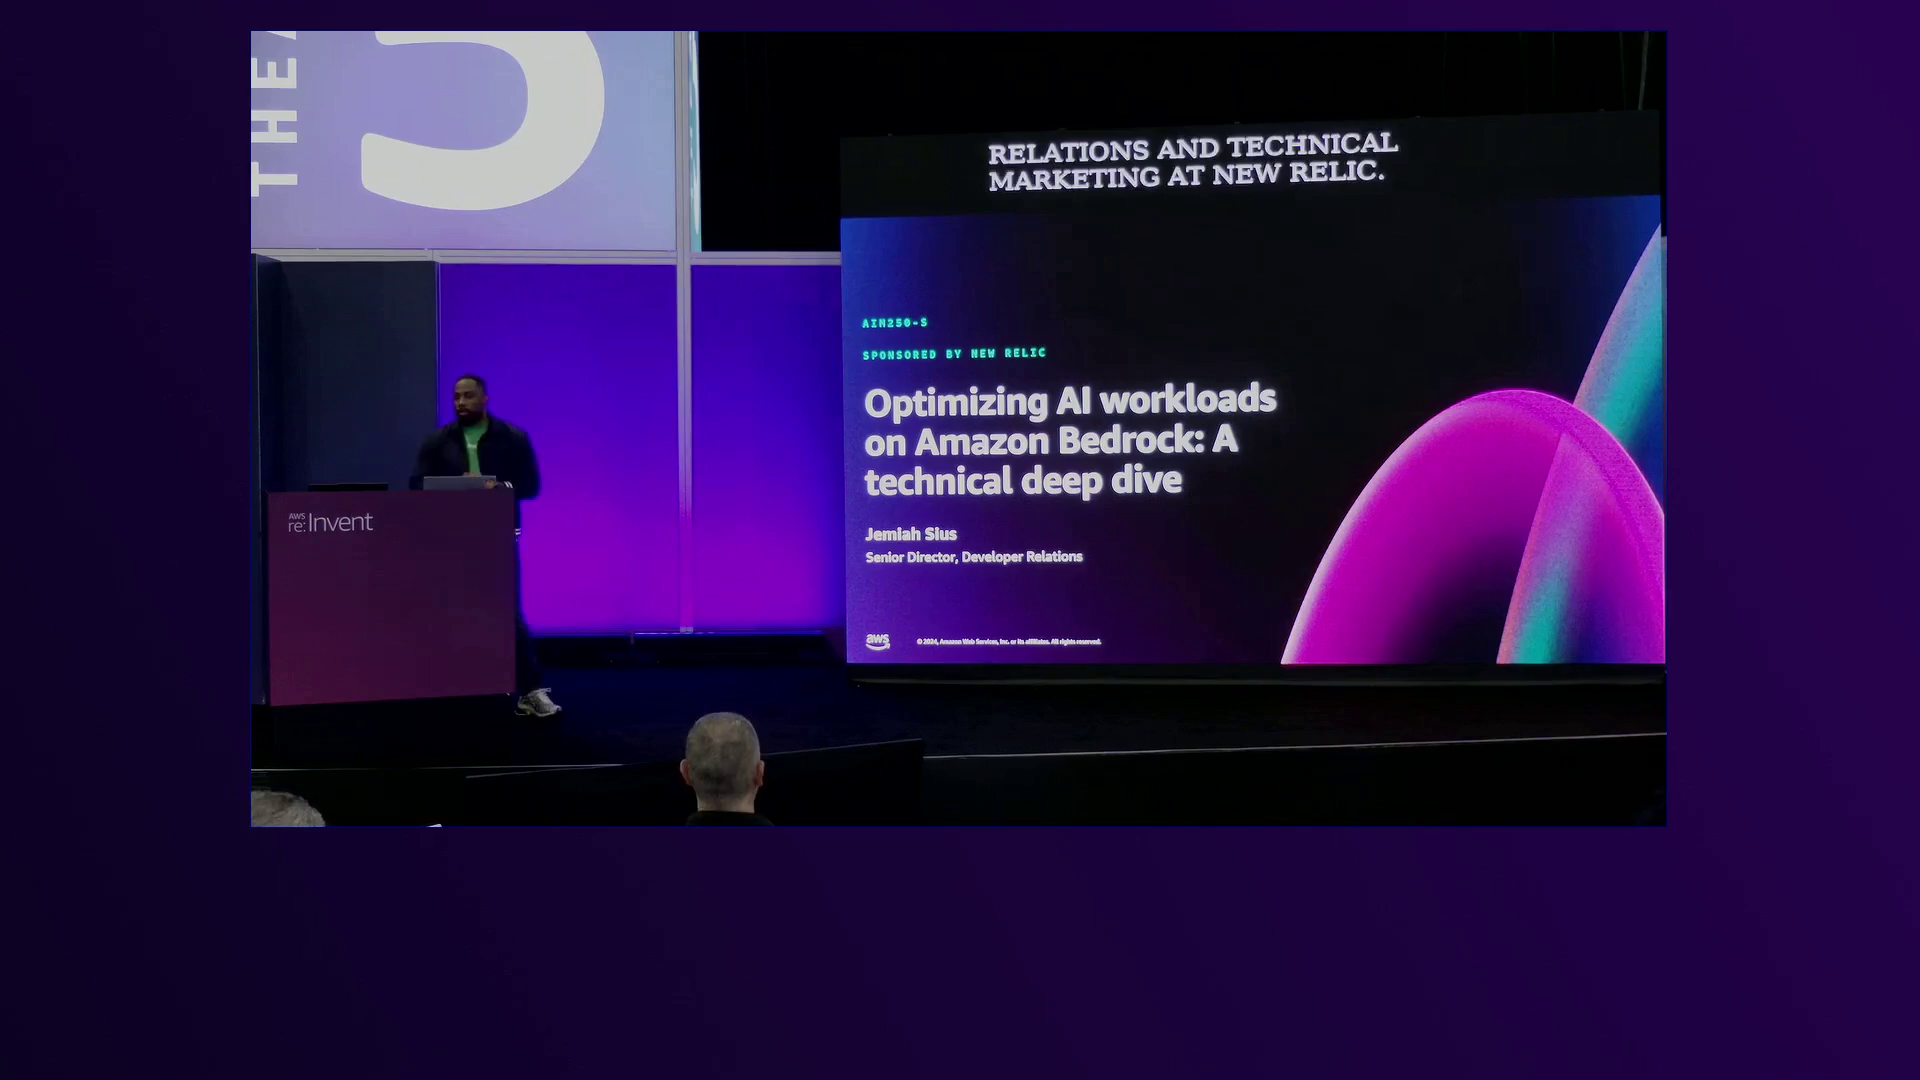Click the presenter name Jemiah Sius
Screen dimensions: 1920x1080
click(911, 534)
